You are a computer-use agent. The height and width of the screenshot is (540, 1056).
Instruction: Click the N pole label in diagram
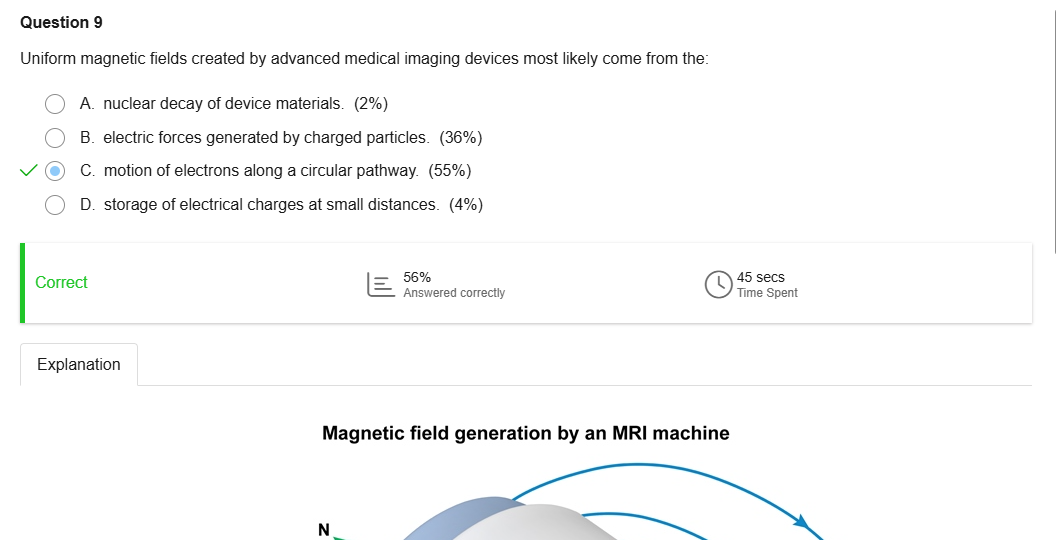323,529
